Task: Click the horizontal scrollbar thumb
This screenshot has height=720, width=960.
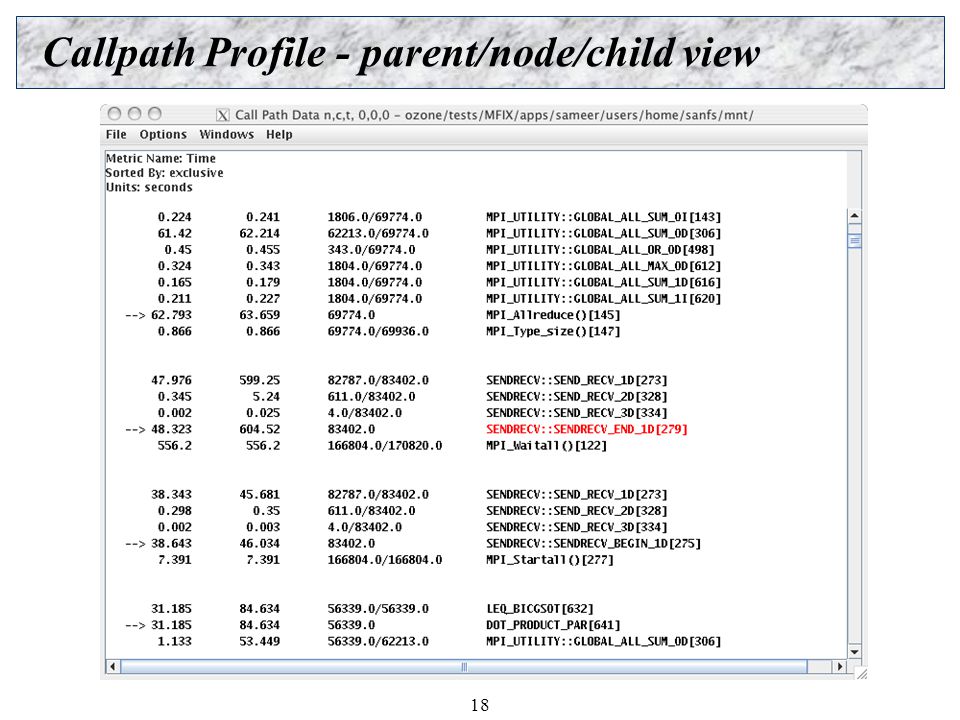Action: pyautogui.click(x=463, y=666)
